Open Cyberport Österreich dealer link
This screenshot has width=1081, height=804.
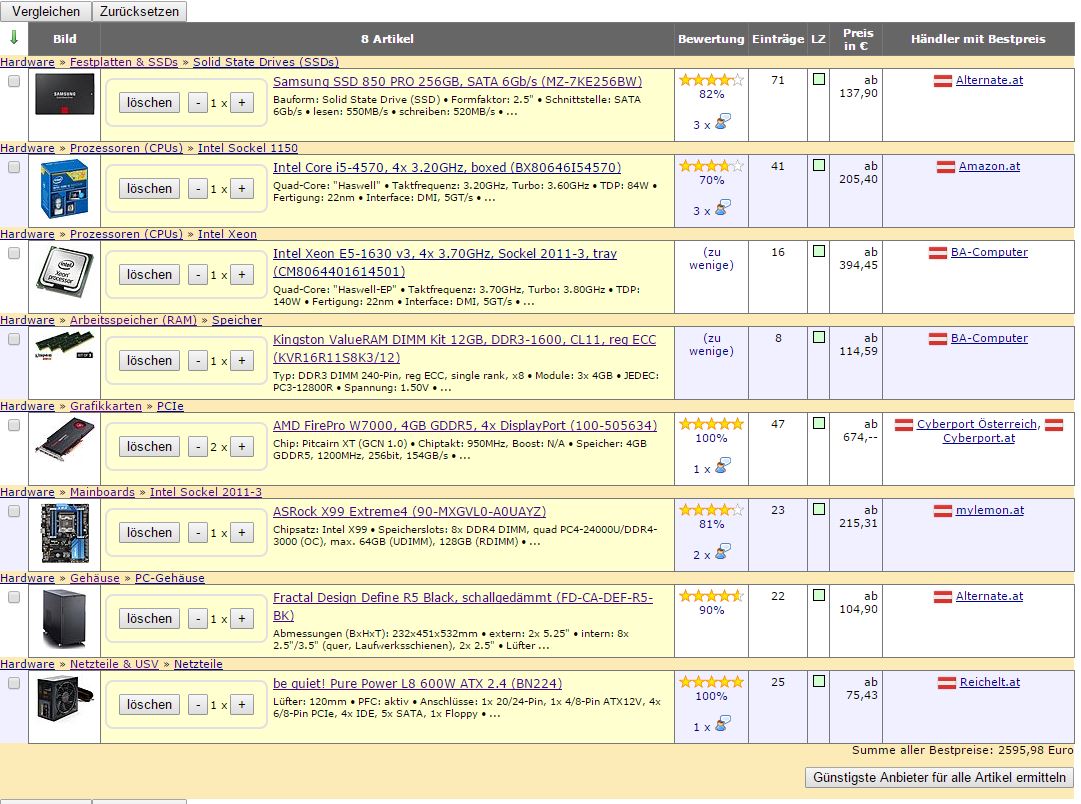977,424
